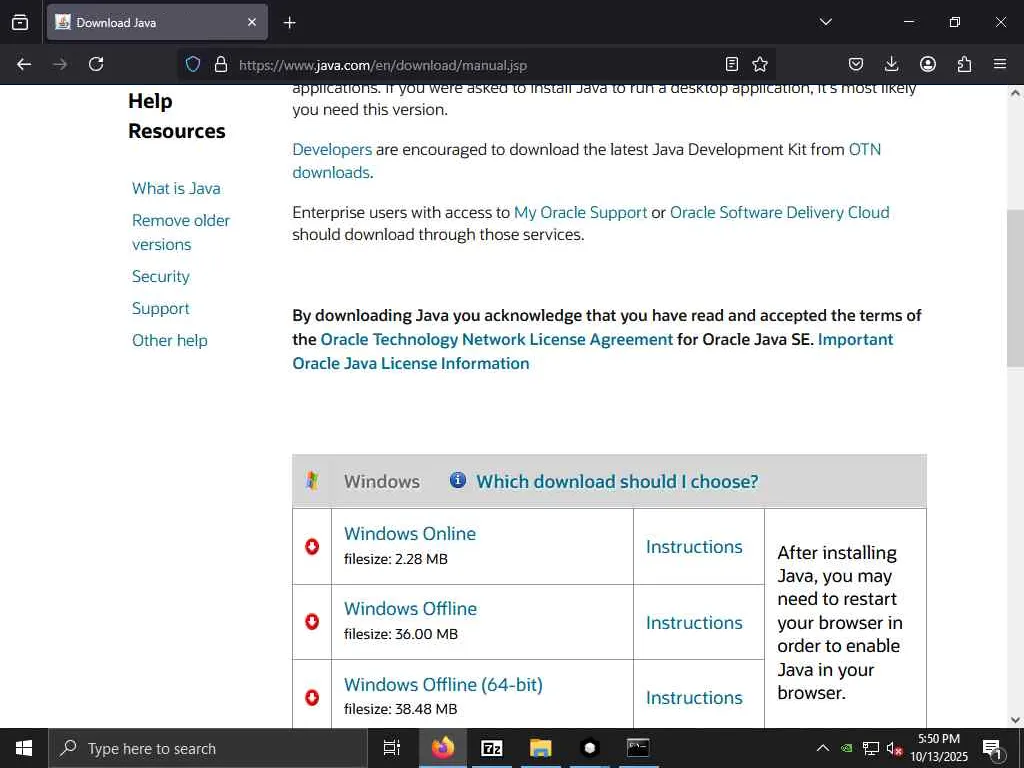Screen dimensions: 1024x768
Task: Click the page vertical scrollbar thumb
Action: click(1015, 288)
